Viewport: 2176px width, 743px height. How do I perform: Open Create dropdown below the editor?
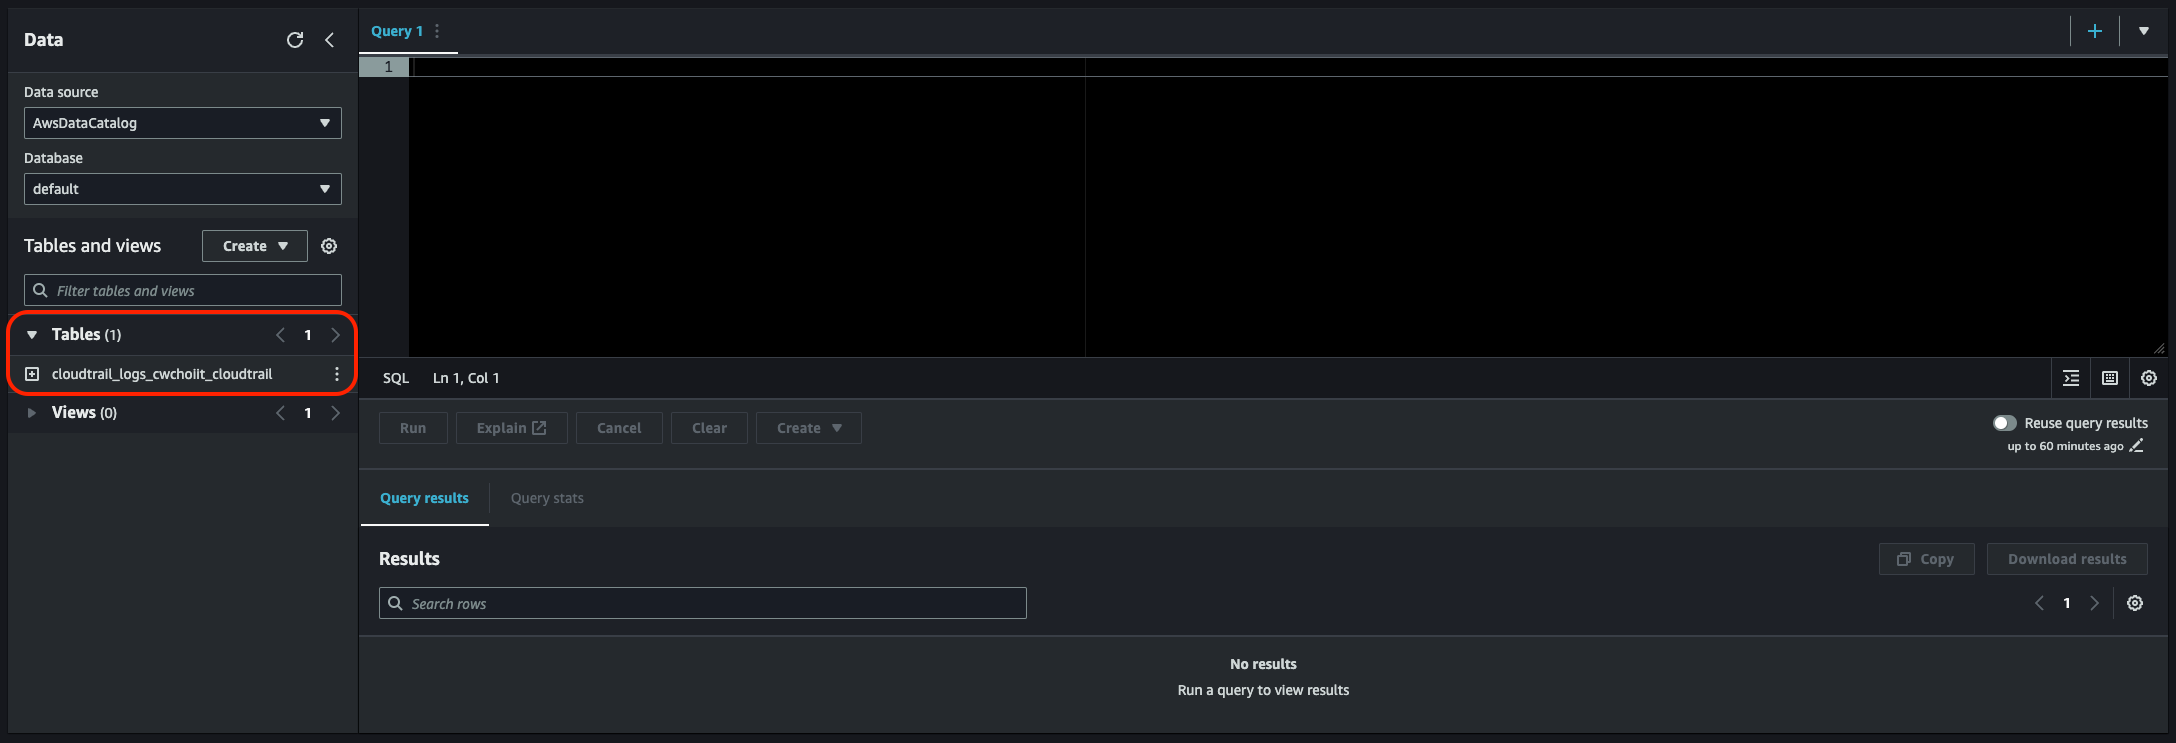click(809, 428)
